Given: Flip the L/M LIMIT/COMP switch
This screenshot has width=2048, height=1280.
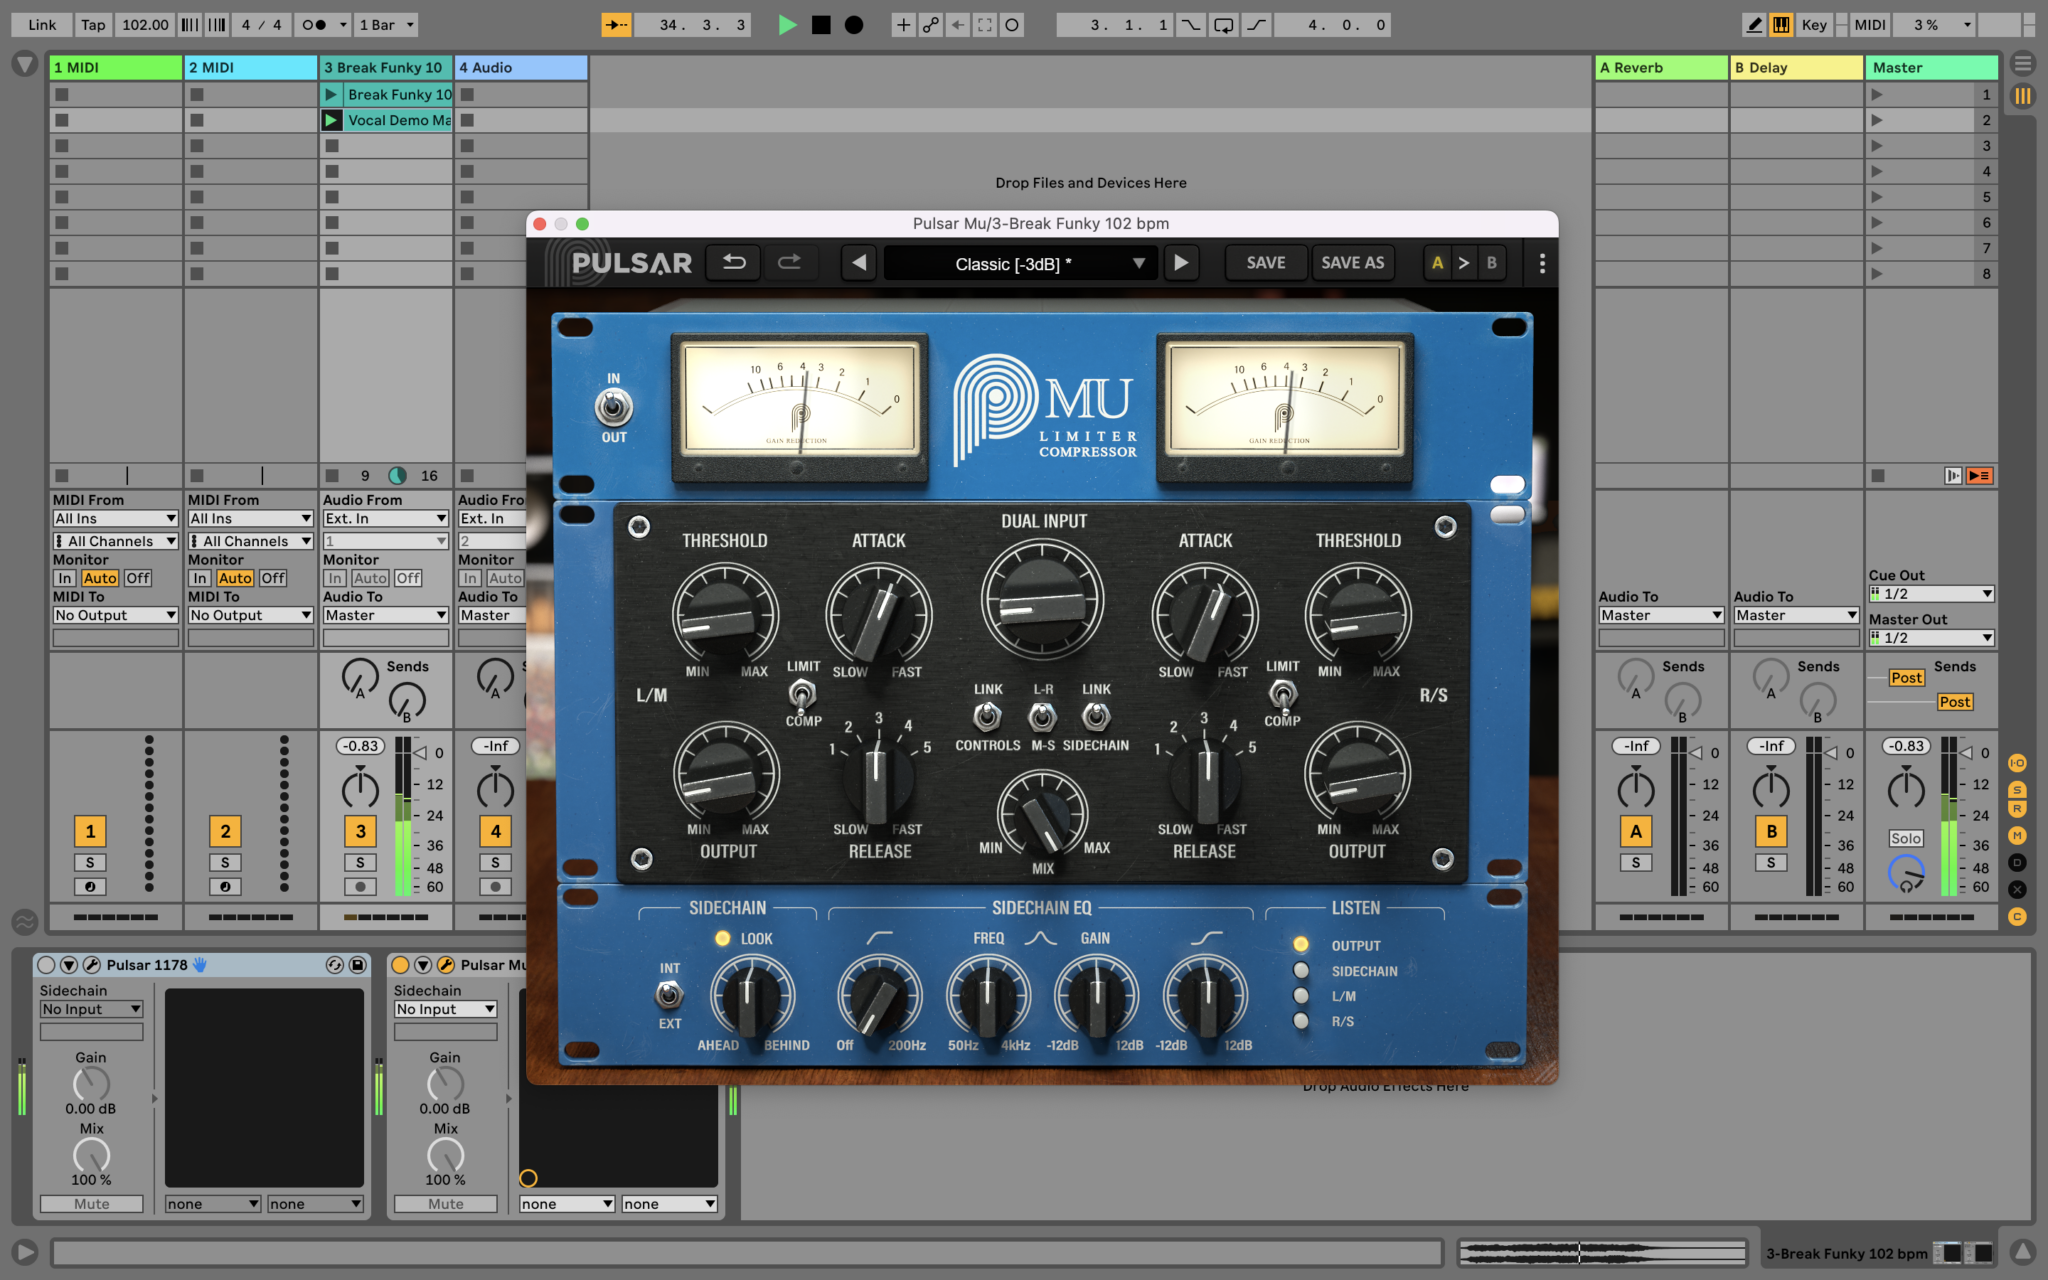Looking at the screenshot, I should [x=801, y=693].
